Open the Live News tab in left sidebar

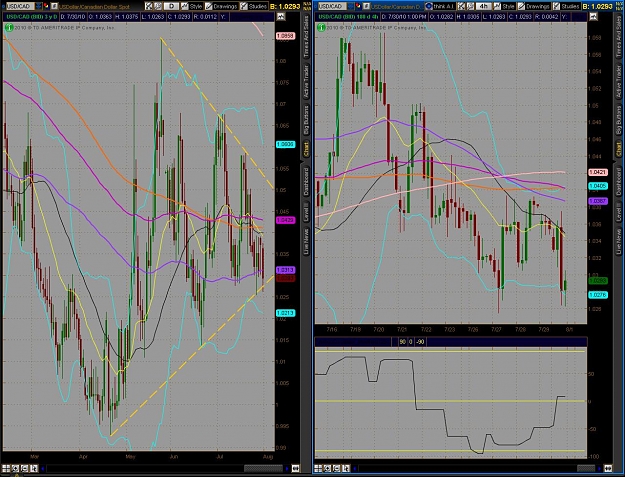pos(306,240)
